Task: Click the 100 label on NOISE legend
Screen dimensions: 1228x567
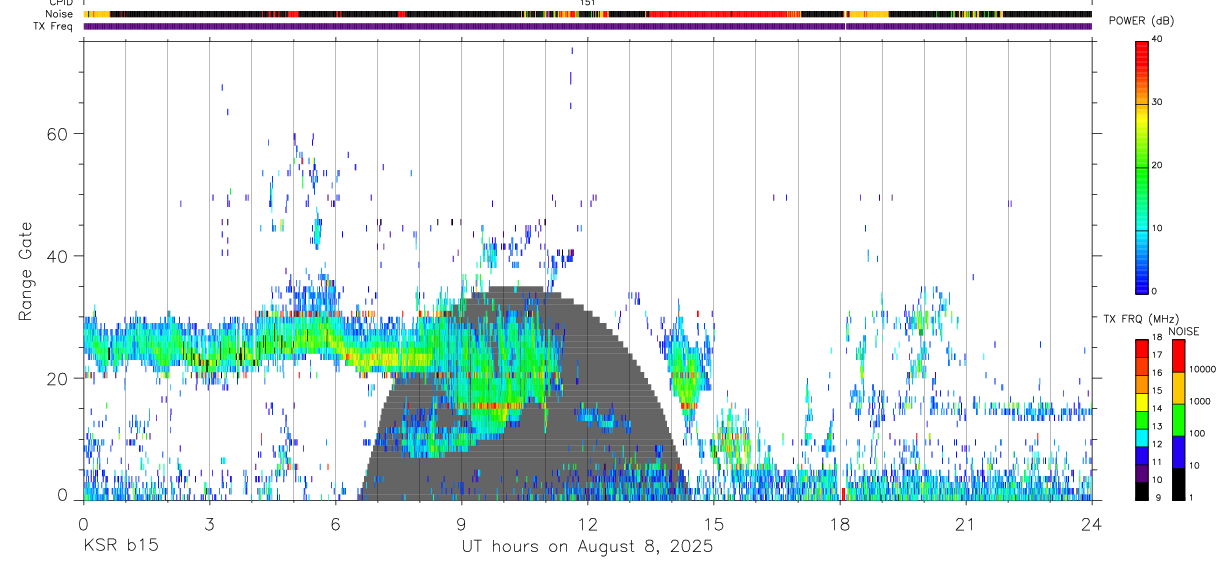Action: coord(1197,433)
